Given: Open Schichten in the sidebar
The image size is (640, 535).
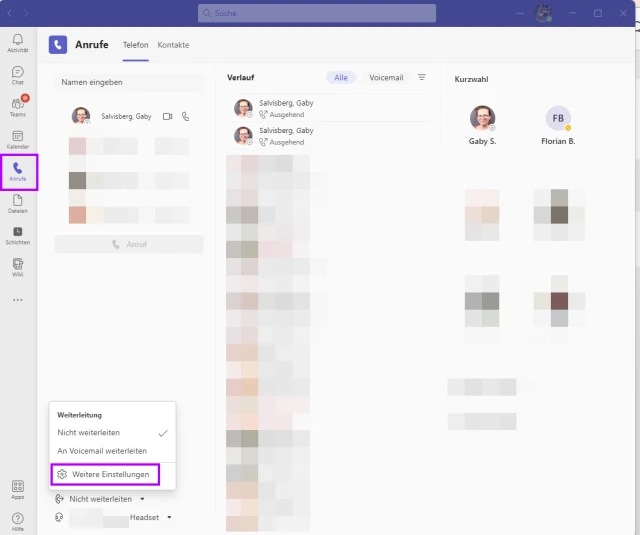Looking at the screenshot, I should click(x=17, y=235).
